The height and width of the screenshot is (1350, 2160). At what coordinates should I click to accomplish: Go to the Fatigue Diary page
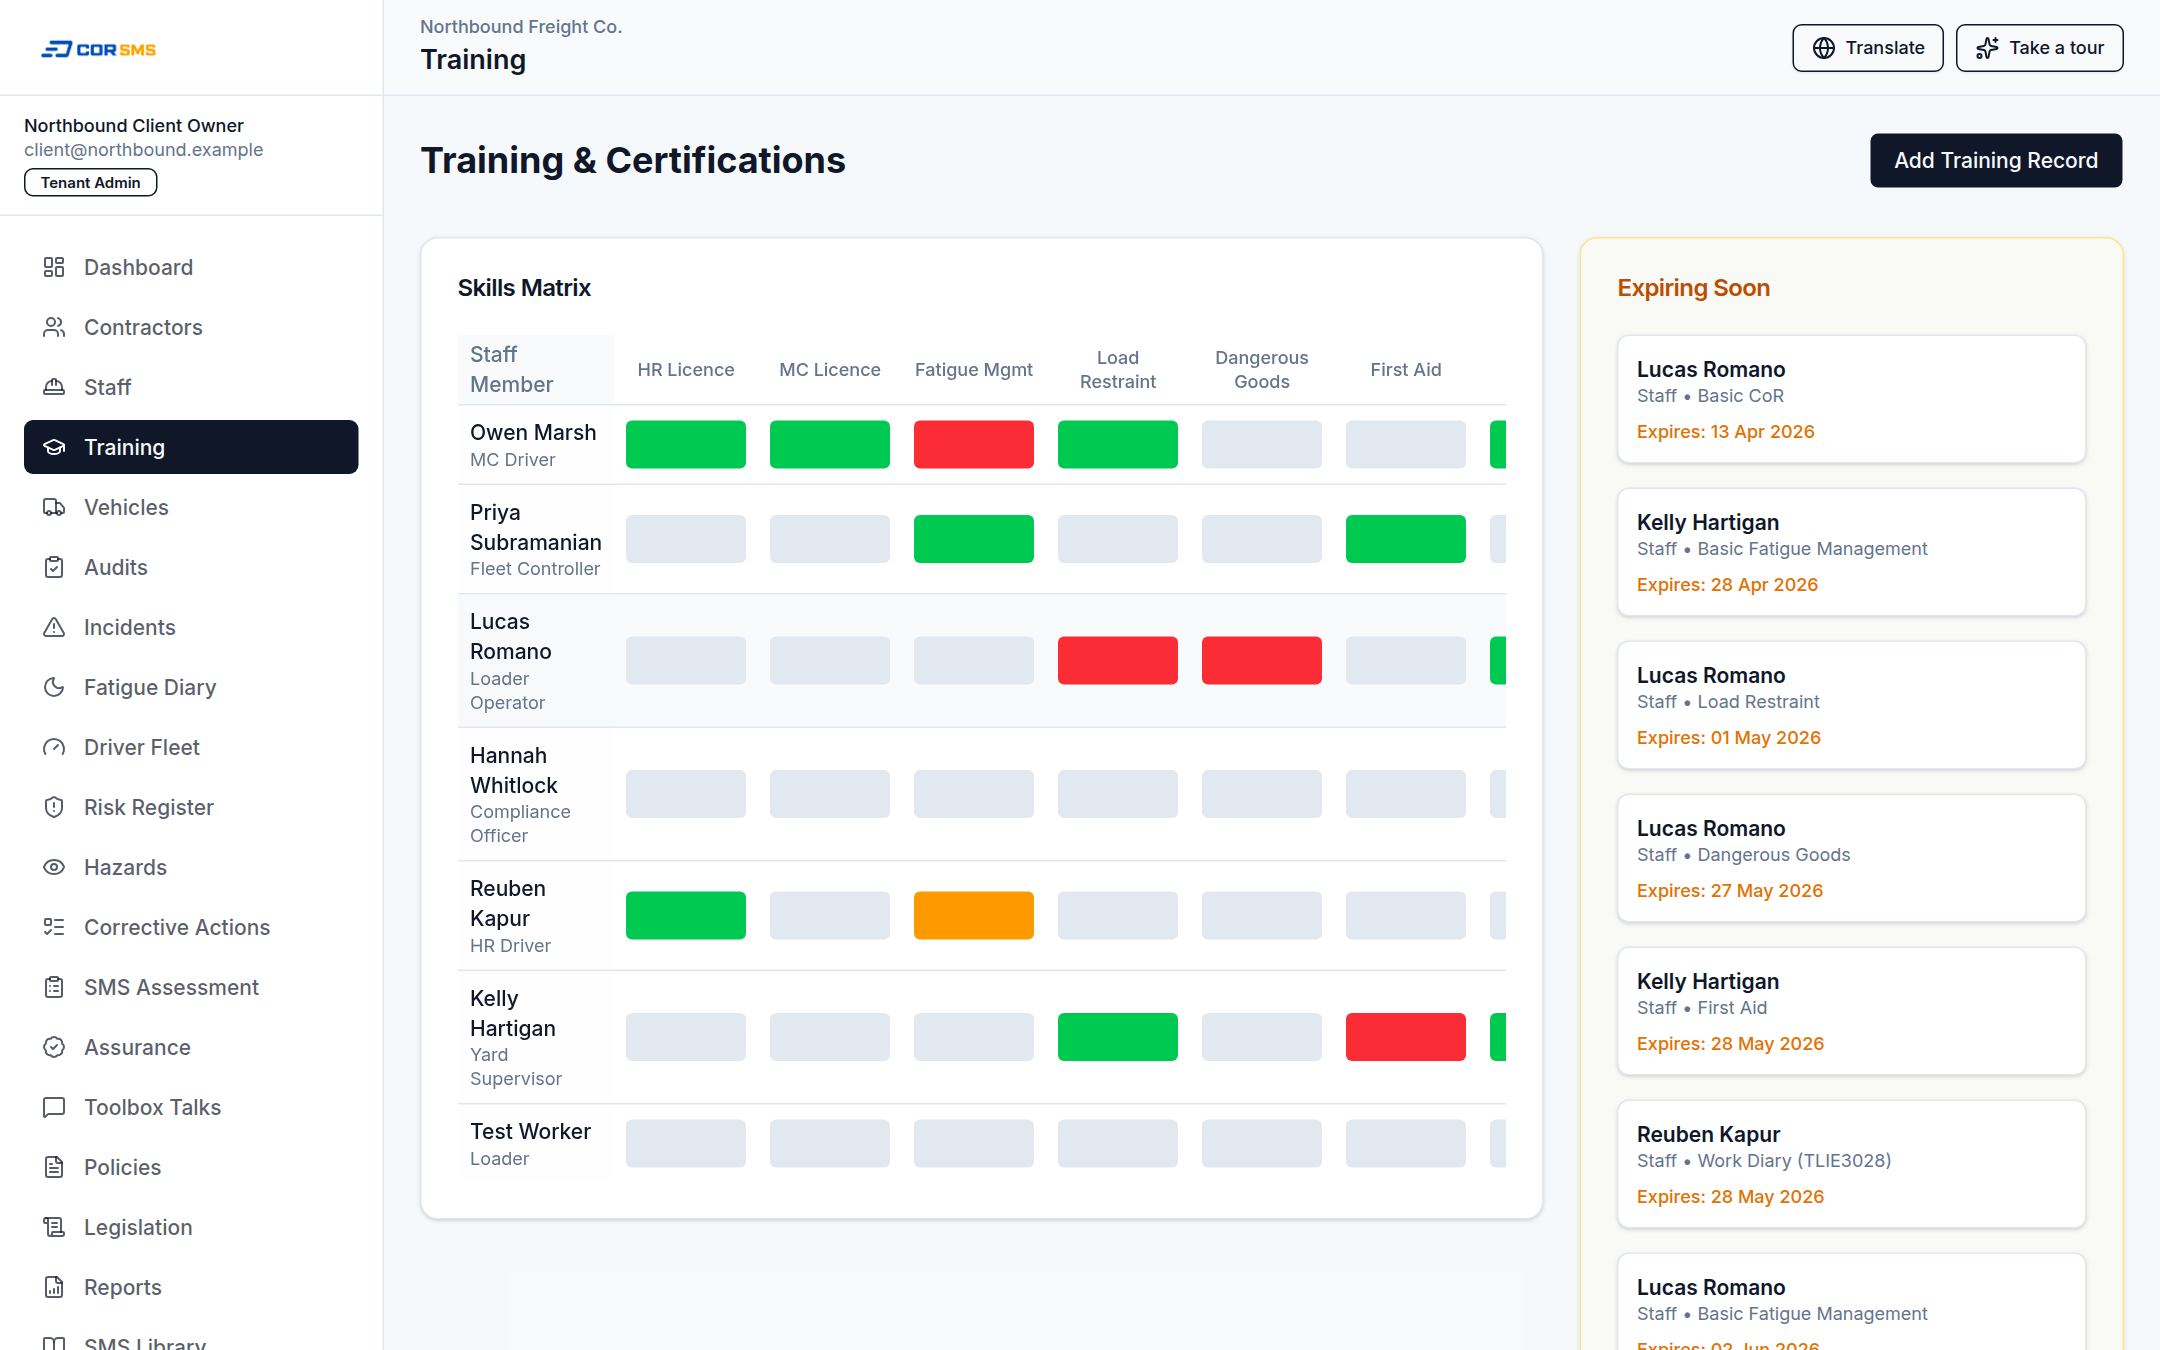[x=191, y=687]
